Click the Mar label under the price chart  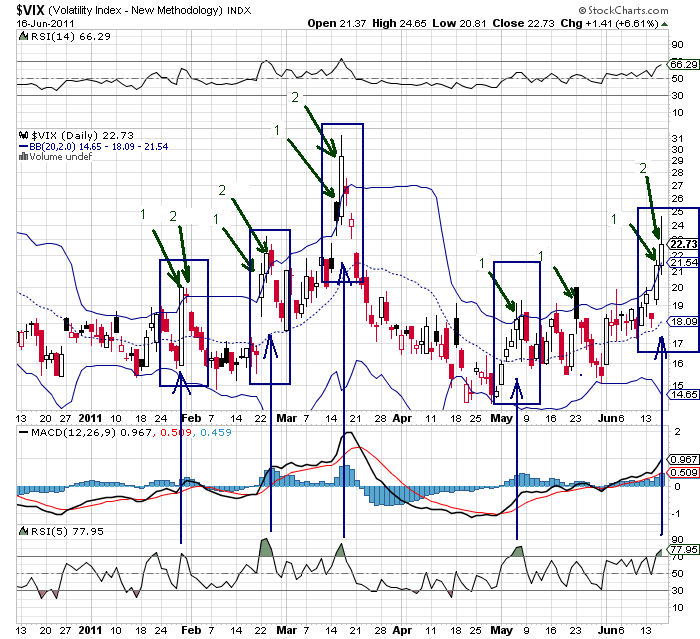pos(286,418)
